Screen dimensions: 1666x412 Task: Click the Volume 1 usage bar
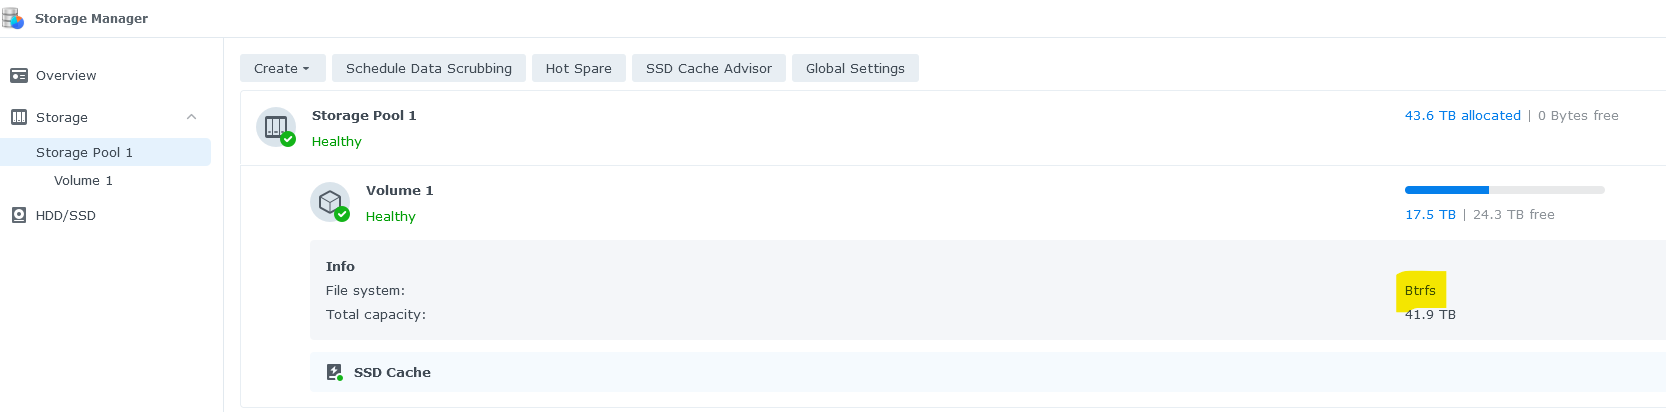[1504, 190]
